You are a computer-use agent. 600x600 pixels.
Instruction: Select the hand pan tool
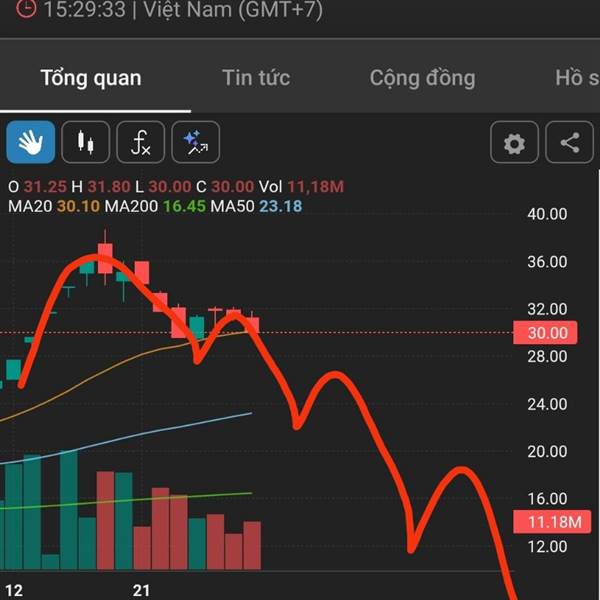[x=31, y=142]
